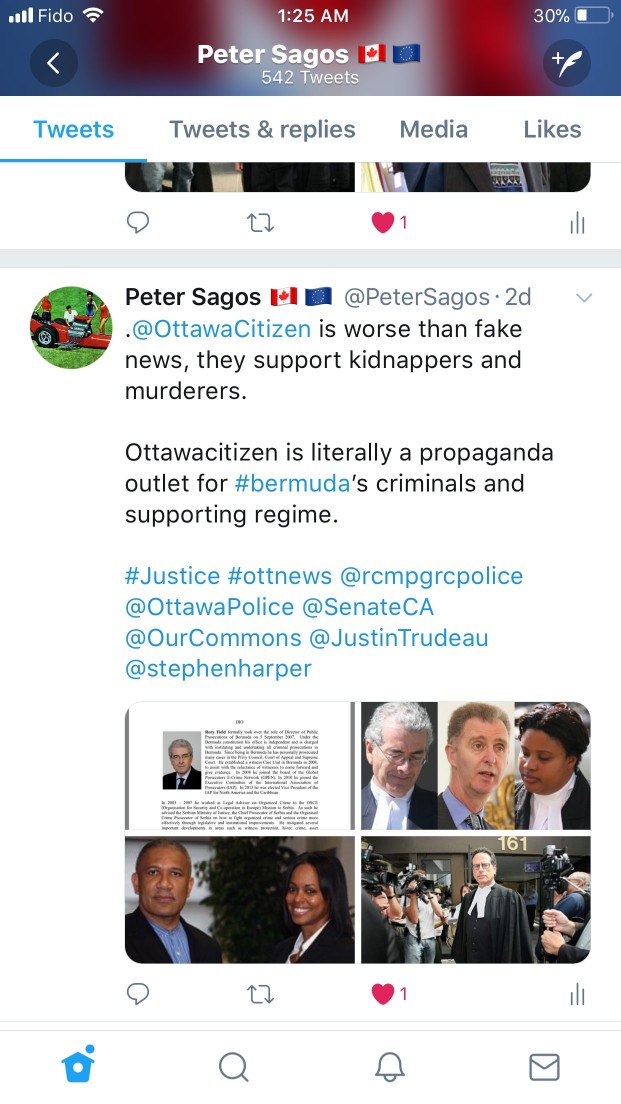Image resolution: width=621 pixels, height=1104 pixels.
Task: Retweet the top partially visible tweet
Action: (260, 223)
